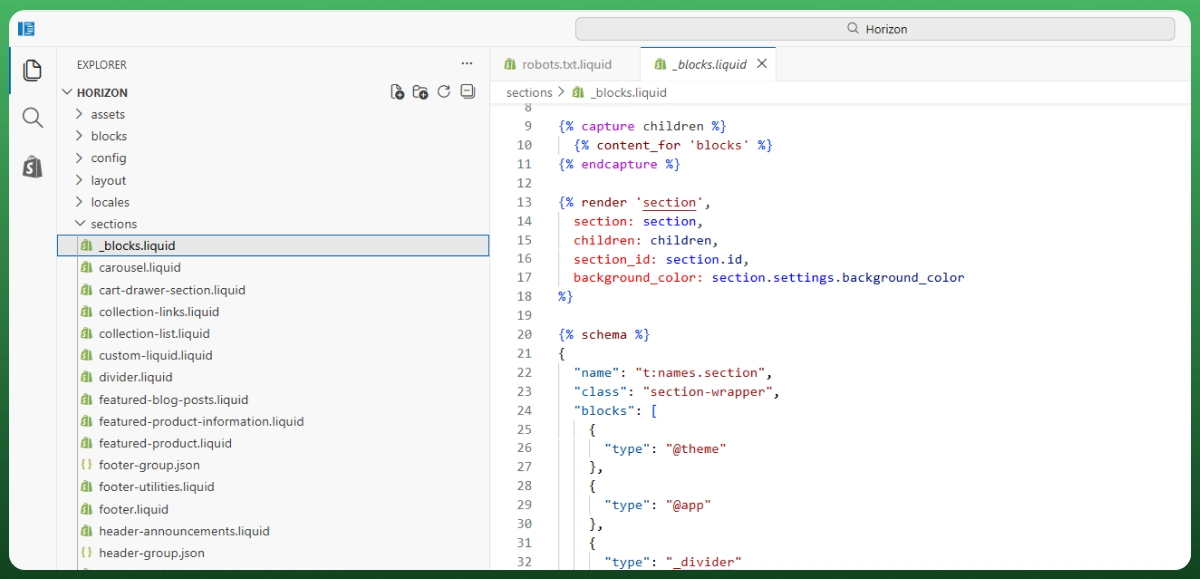Image resolution: width=1200 pixels, height=579 pixels.
Task: Collapse the HORIZON root folder
Action: pos(67,92)
